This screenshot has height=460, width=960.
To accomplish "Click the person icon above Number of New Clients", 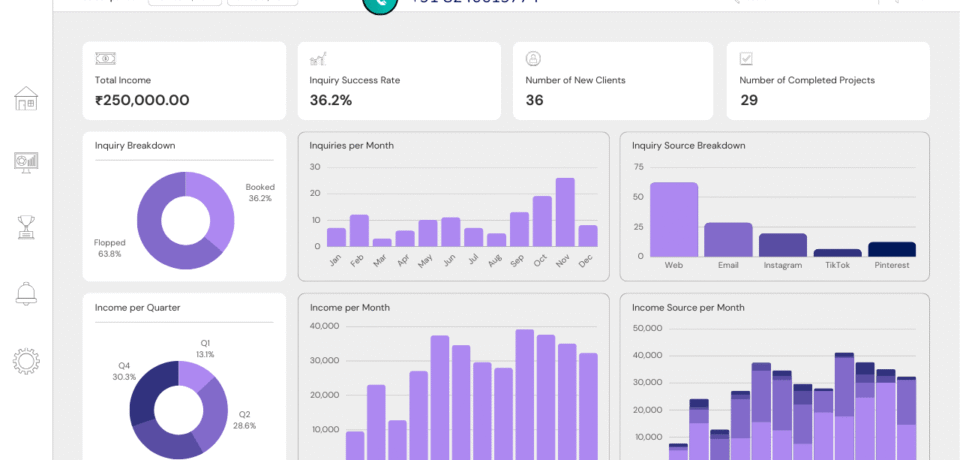I will point(533,59).
